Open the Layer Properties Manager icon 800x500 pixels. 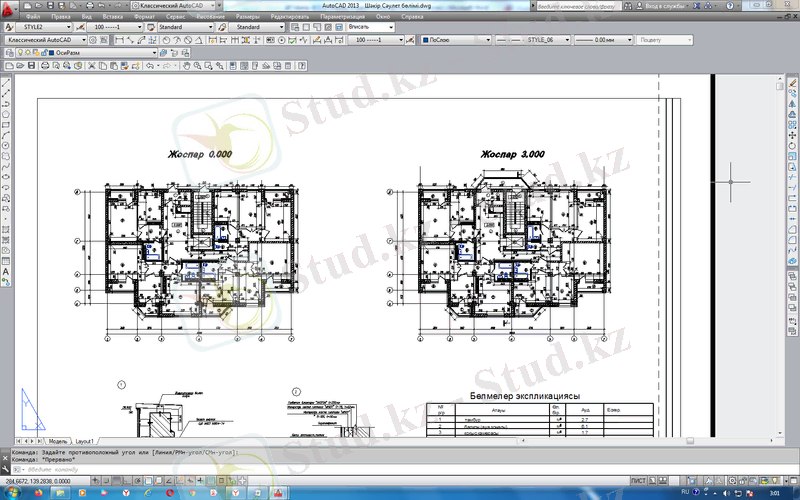(x=9, y=53)
